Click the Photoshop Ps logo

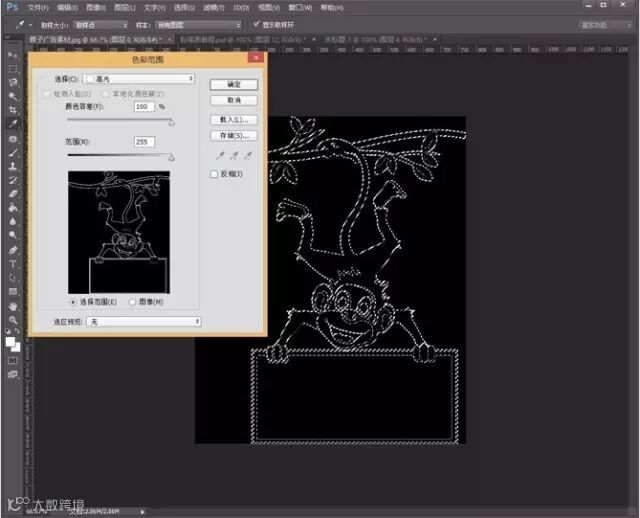12,7
